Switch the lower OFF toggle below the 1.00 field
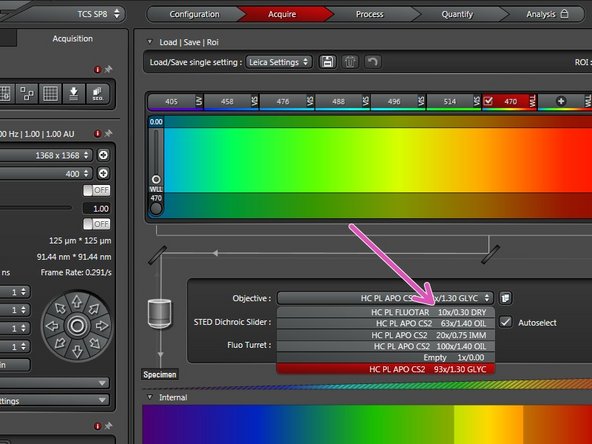 [97, 224]
